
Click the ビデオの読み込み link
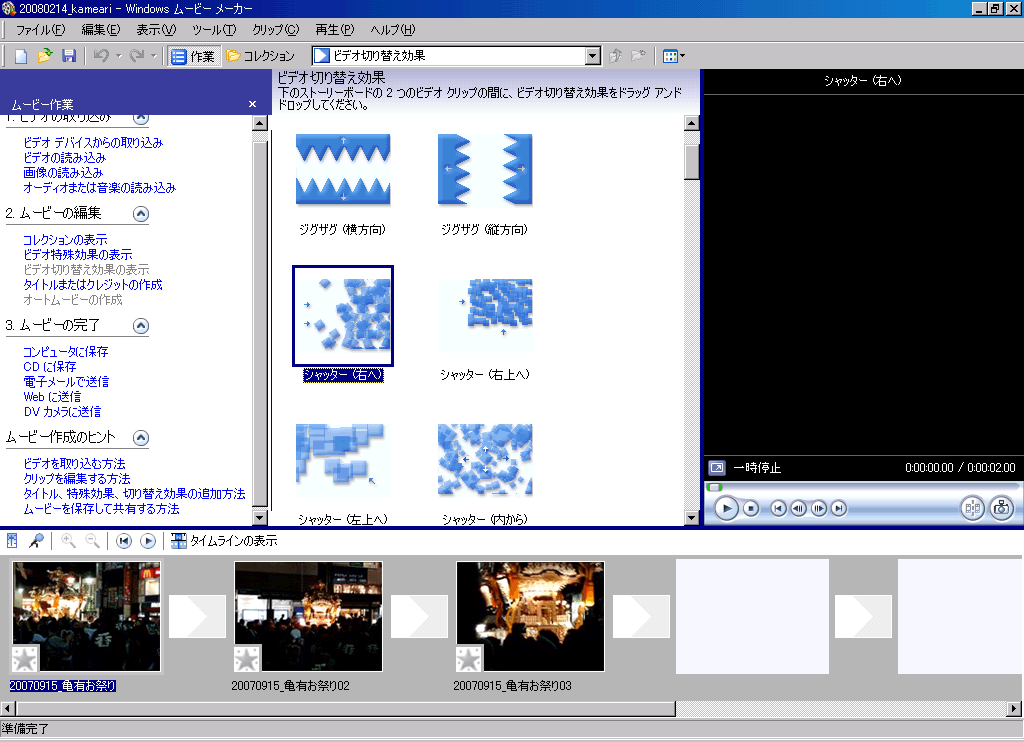(64, 158)
